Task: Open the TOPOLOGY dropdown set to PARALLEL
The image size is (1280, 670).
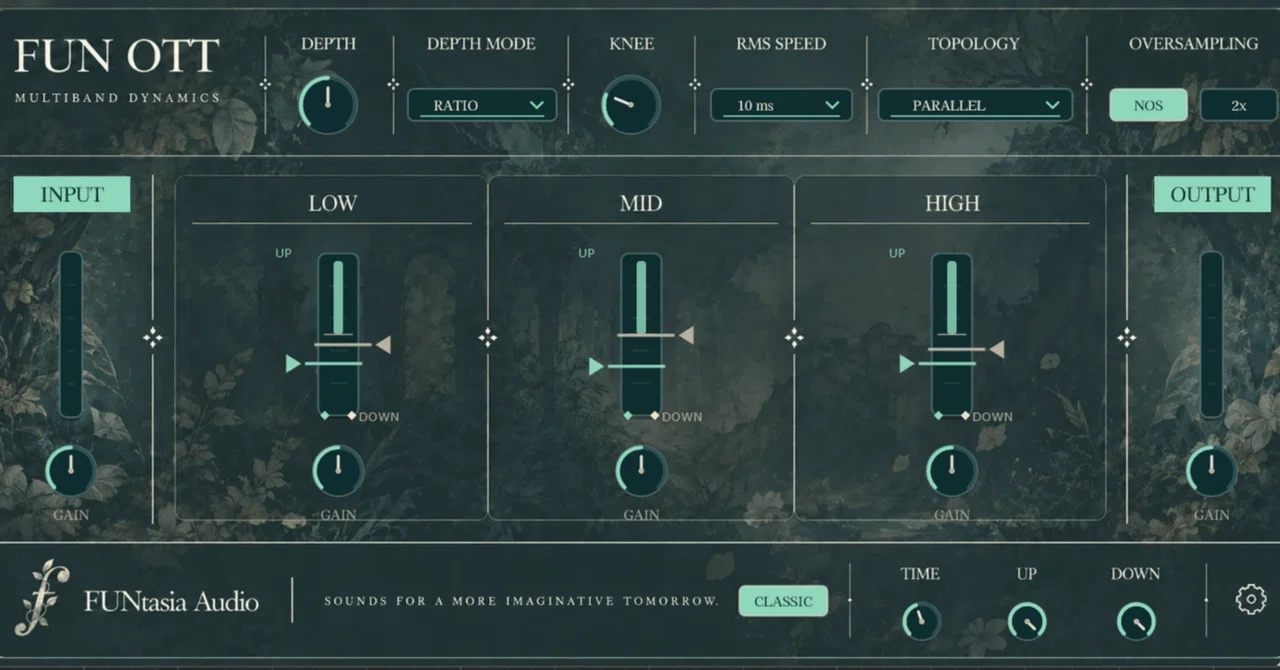Action: [x=975, y=105]
